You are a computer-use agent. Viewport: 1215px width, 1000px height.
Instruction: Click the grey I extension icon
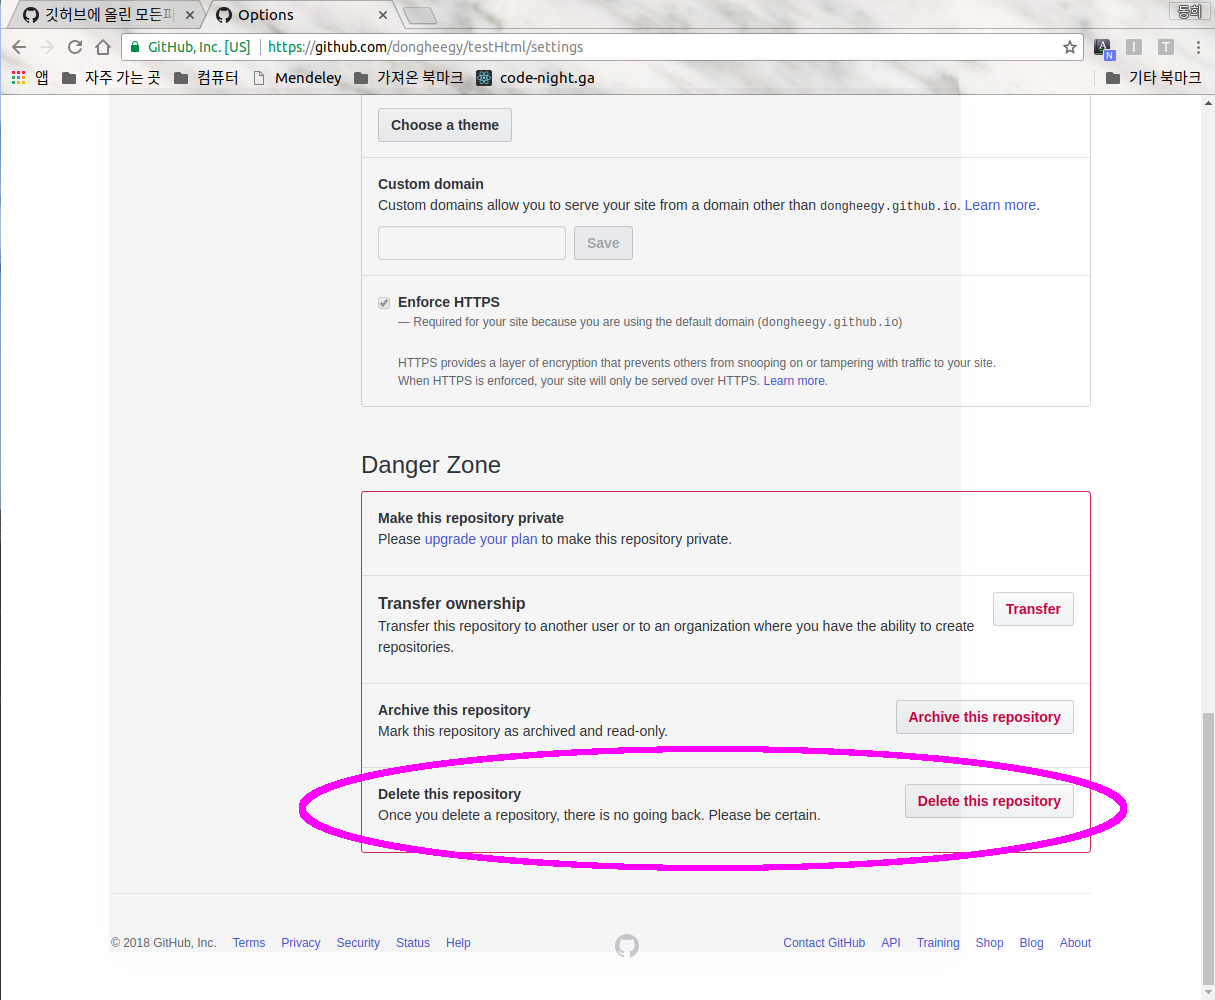click(1133, 47)
